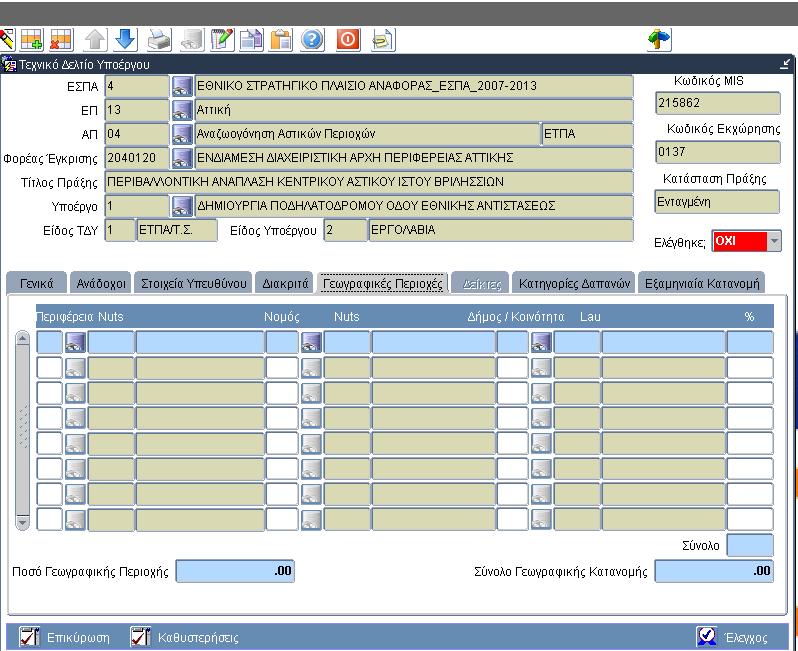Click the Σύνολο Γεωγραφικής Κατανομής field
798x651 pixels.
click(714, 571)
